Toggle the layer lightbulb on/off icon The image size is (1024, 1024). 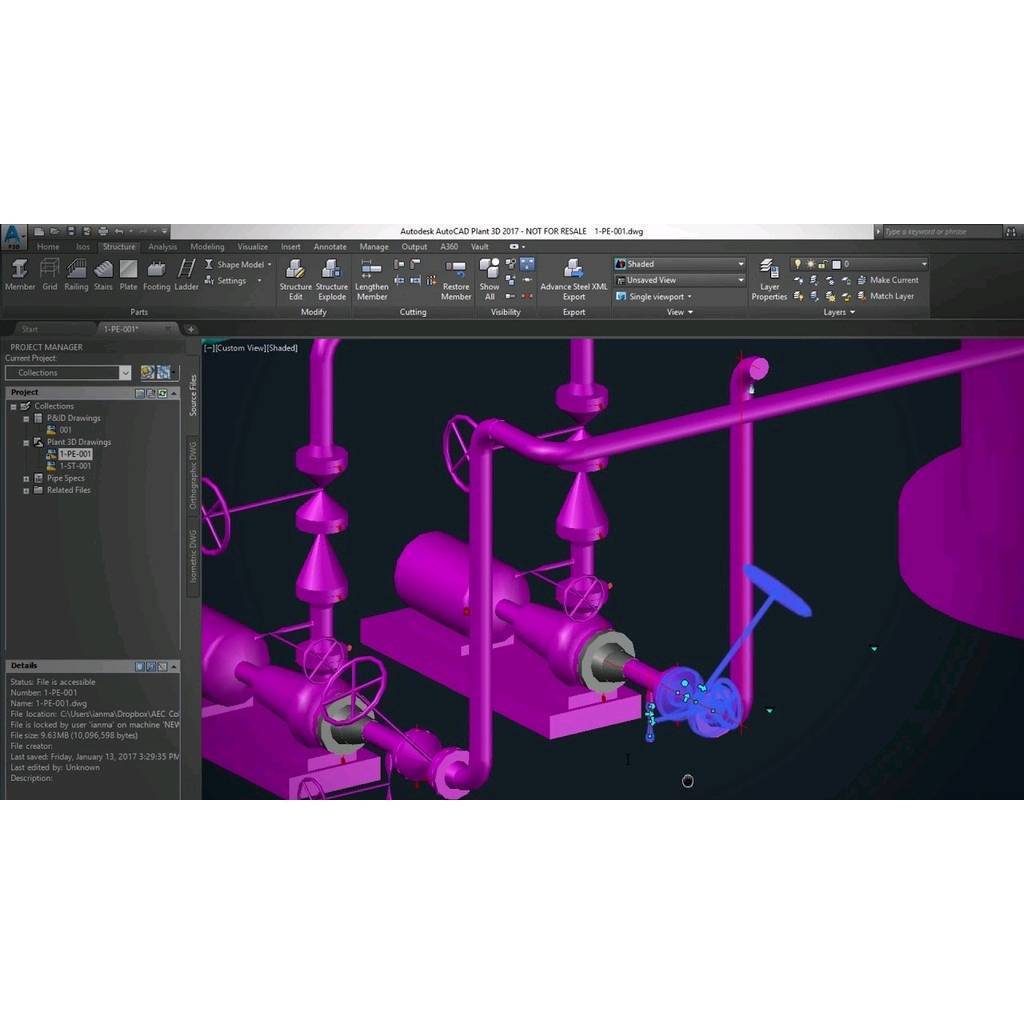(797, 264)
